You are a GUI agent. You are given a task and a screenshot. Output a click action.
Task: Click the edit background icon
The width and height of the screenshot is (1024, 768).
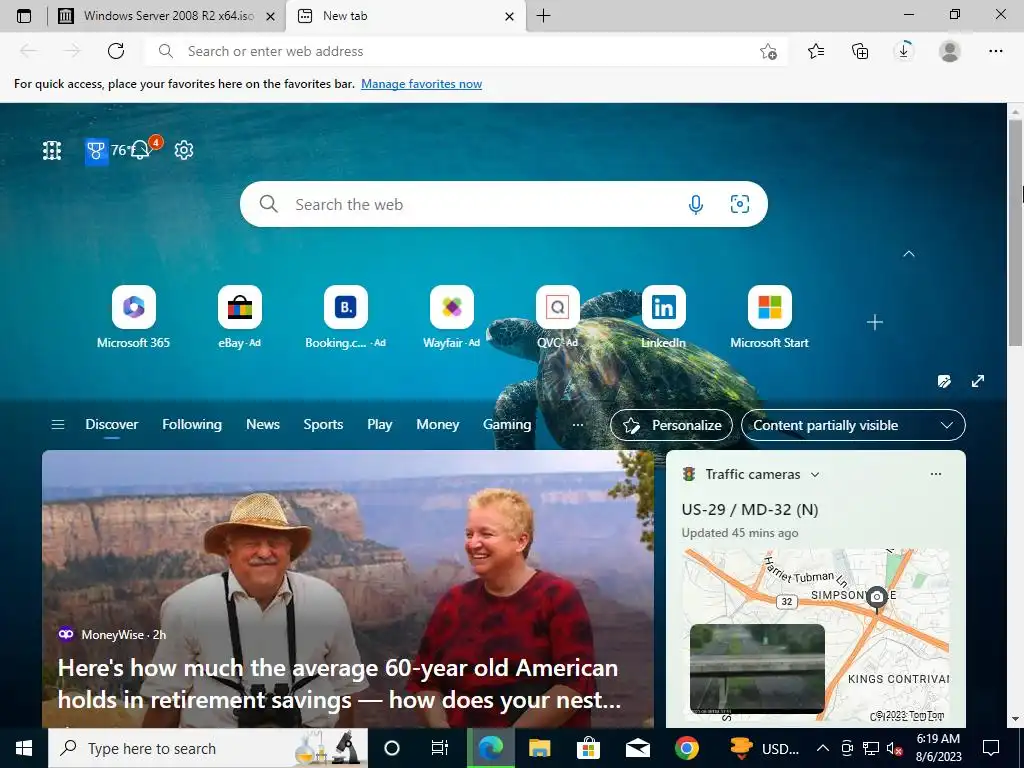tap(944, 381)
